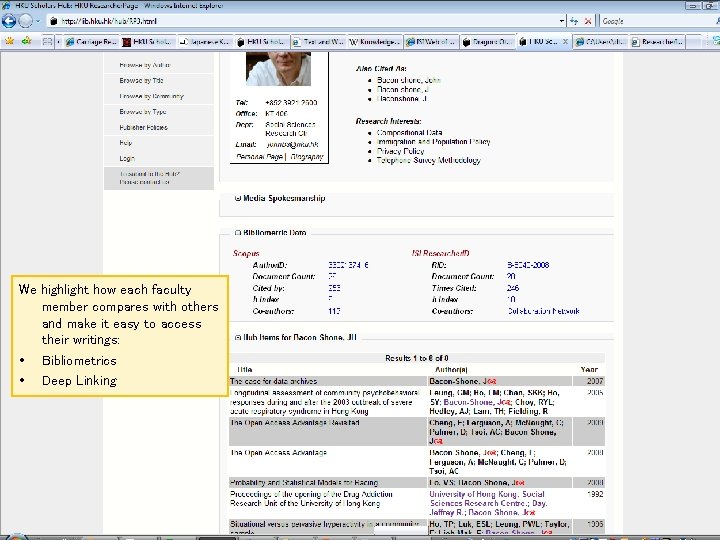The width and height of the screenshot is (720, 540).
Task: Click the researcher's profile photo
Action: (278, 69)
